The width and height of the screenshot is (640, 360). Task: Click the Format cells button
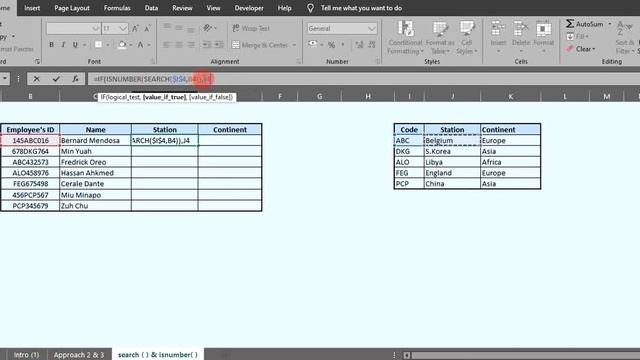tap(543, 37)
